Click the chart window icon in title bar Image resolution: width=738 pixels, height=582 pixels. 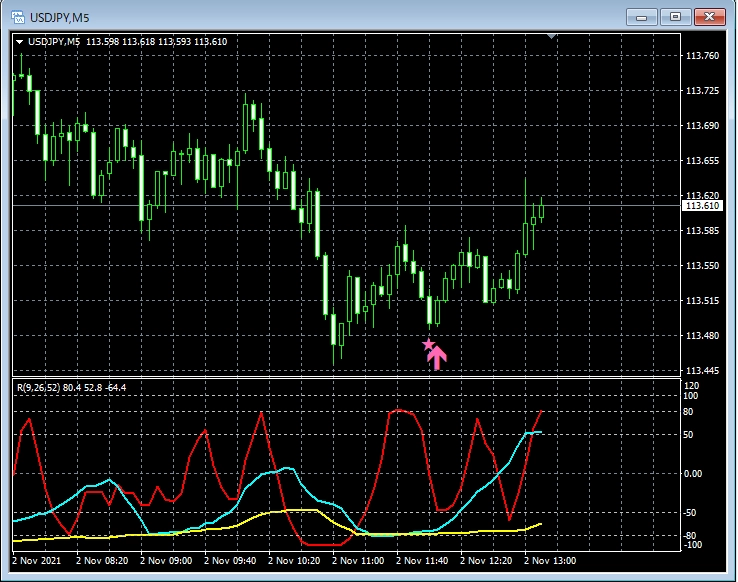17,17
